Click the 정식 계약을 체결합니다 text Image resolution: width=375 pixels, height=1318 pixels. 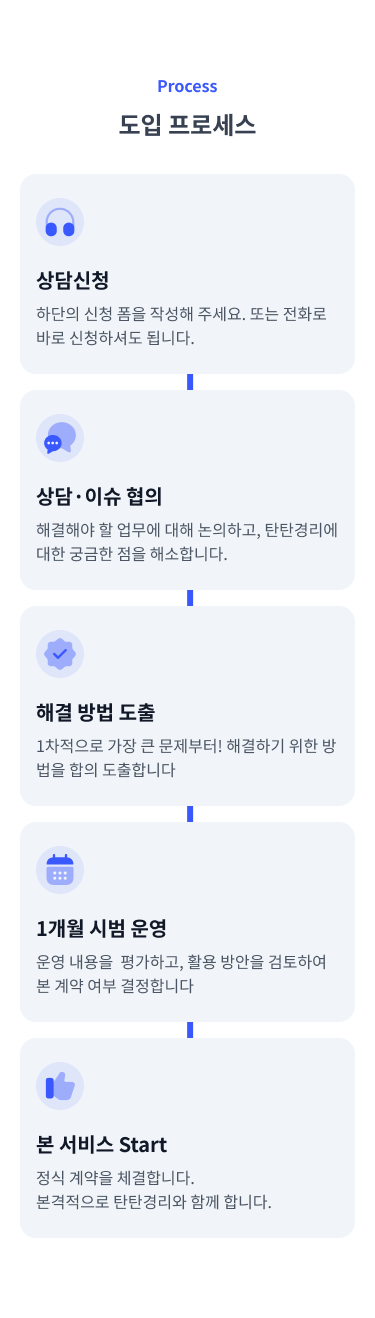pos(115,1178)
